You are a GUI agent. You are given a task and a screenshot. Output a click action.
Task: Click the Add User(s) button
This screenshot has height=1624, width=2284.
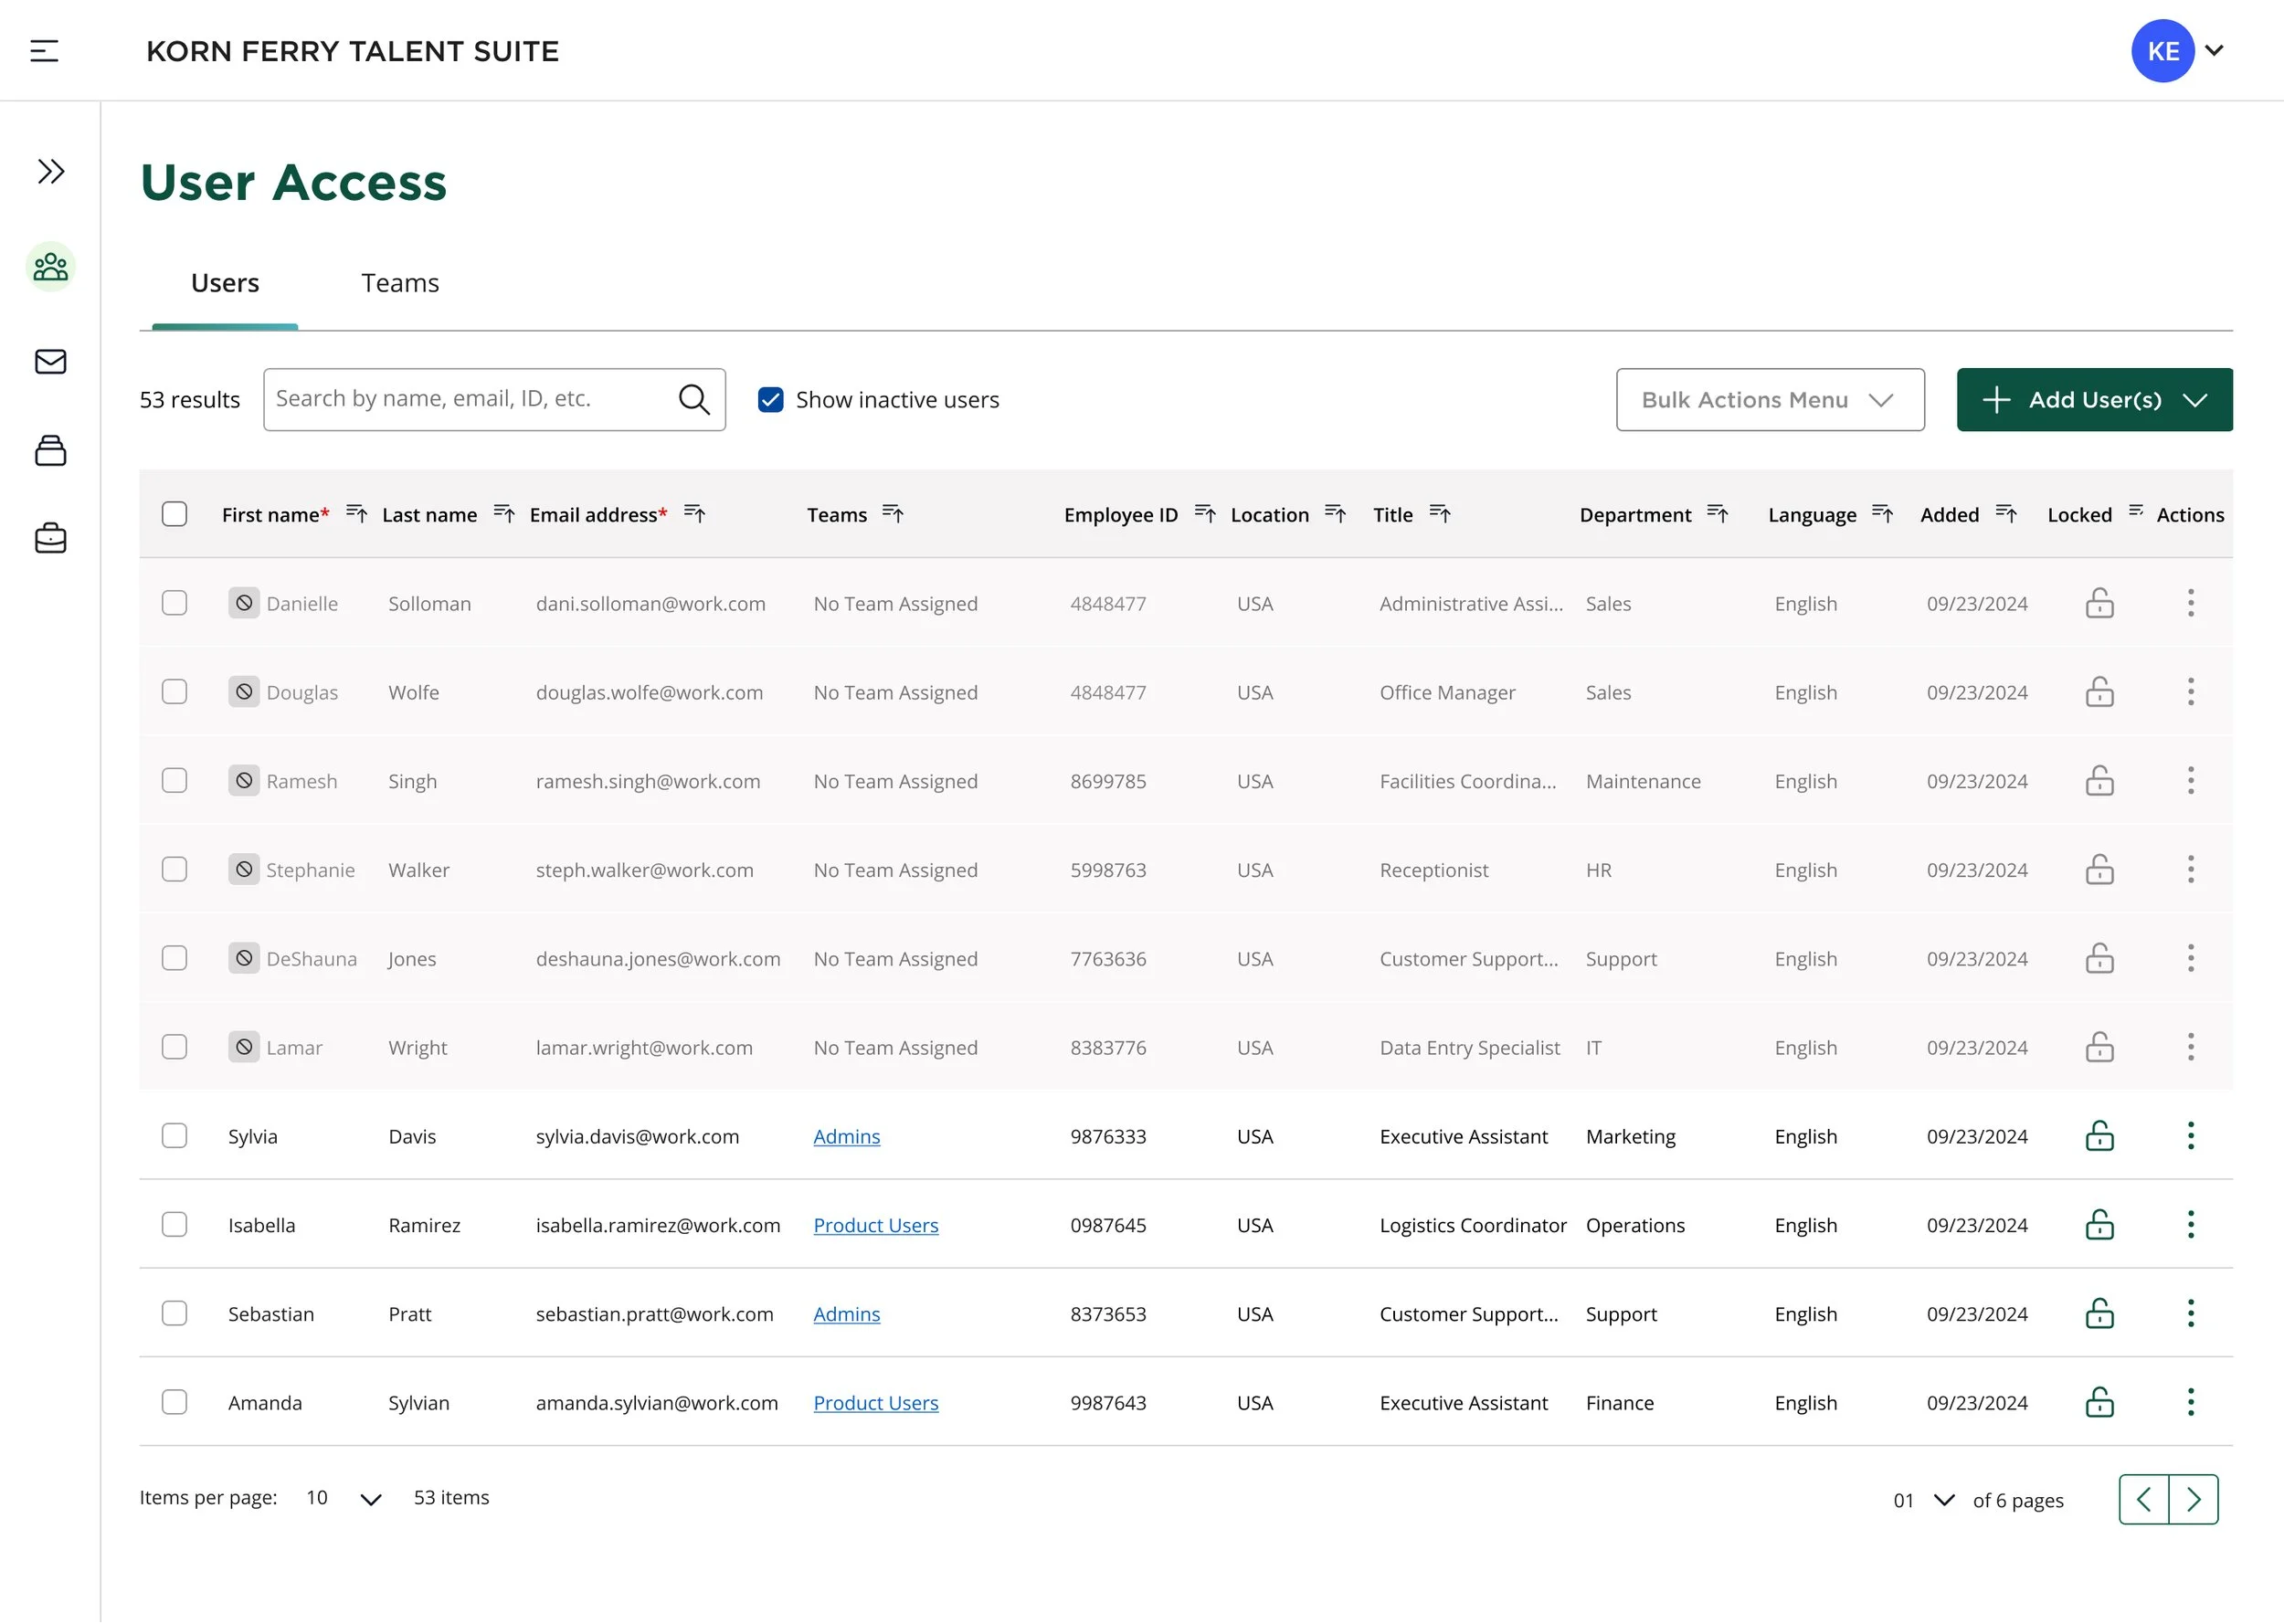pyautogui.click(x=2094, y=400)
